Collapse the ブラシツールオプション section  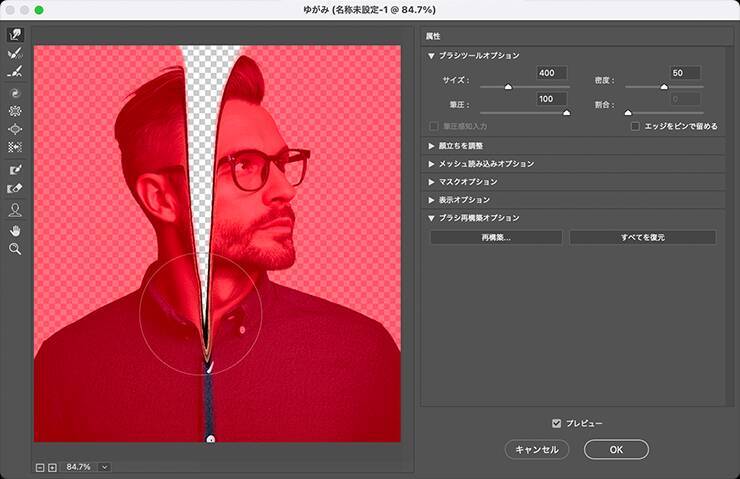tap(431, 56)
